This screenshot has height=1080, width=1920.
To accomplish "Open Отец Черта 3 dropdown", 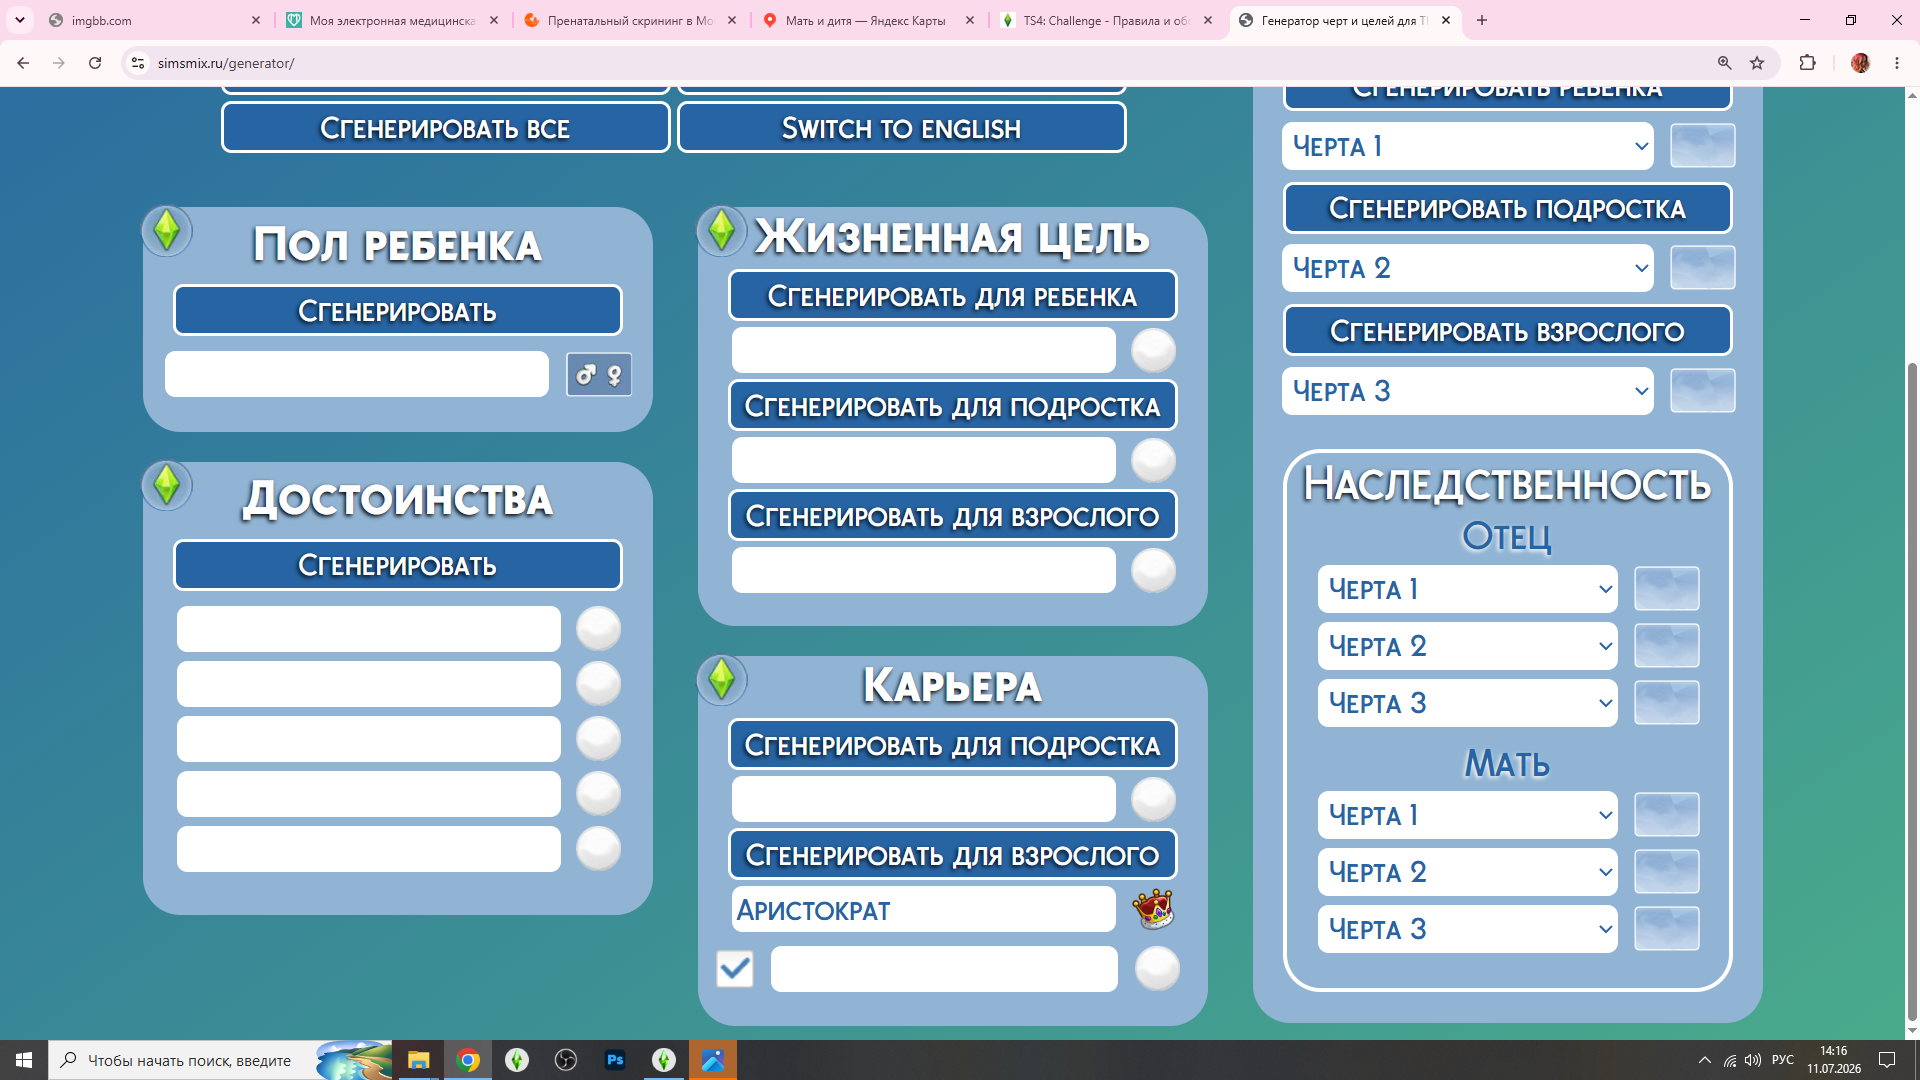I will pos(1468,703).
